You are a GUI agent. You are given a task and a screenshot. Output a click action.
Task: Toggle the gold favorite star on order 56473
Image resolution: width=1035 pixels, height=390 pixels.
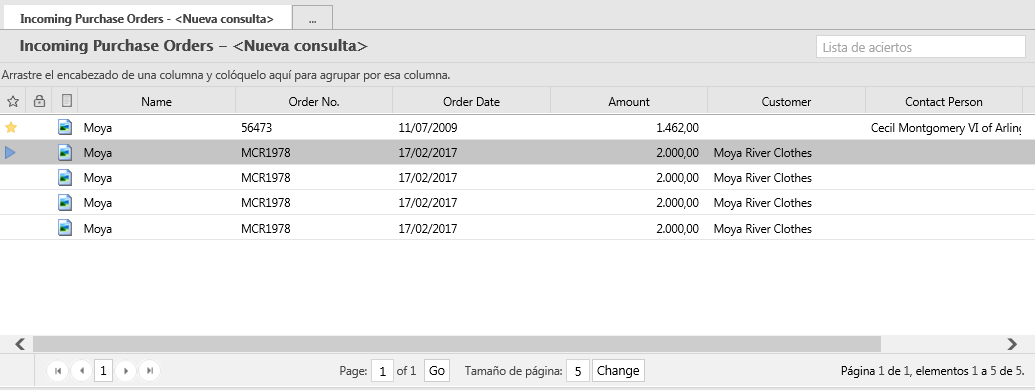(x=11, y=127)
